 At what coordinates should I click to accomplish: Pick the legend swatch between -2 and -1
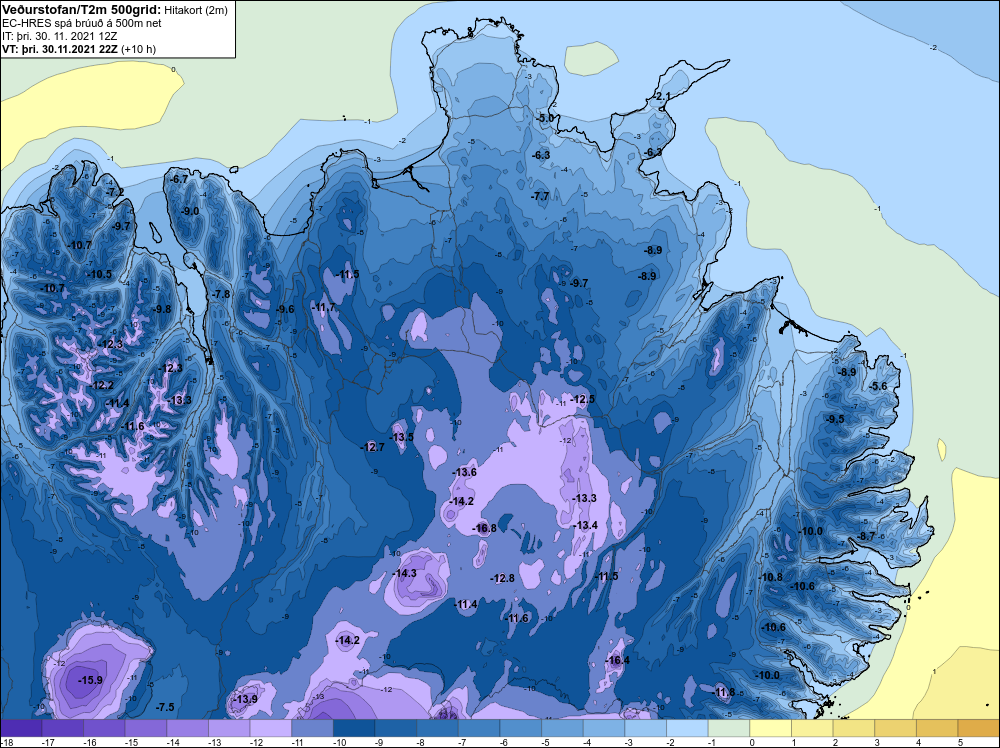(687, 728)
